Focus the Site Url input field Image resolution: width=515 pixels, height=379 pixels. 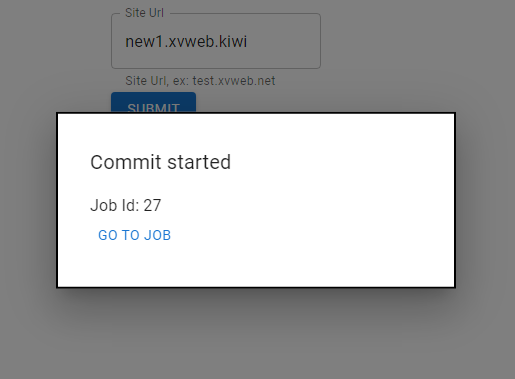point(216,41)
